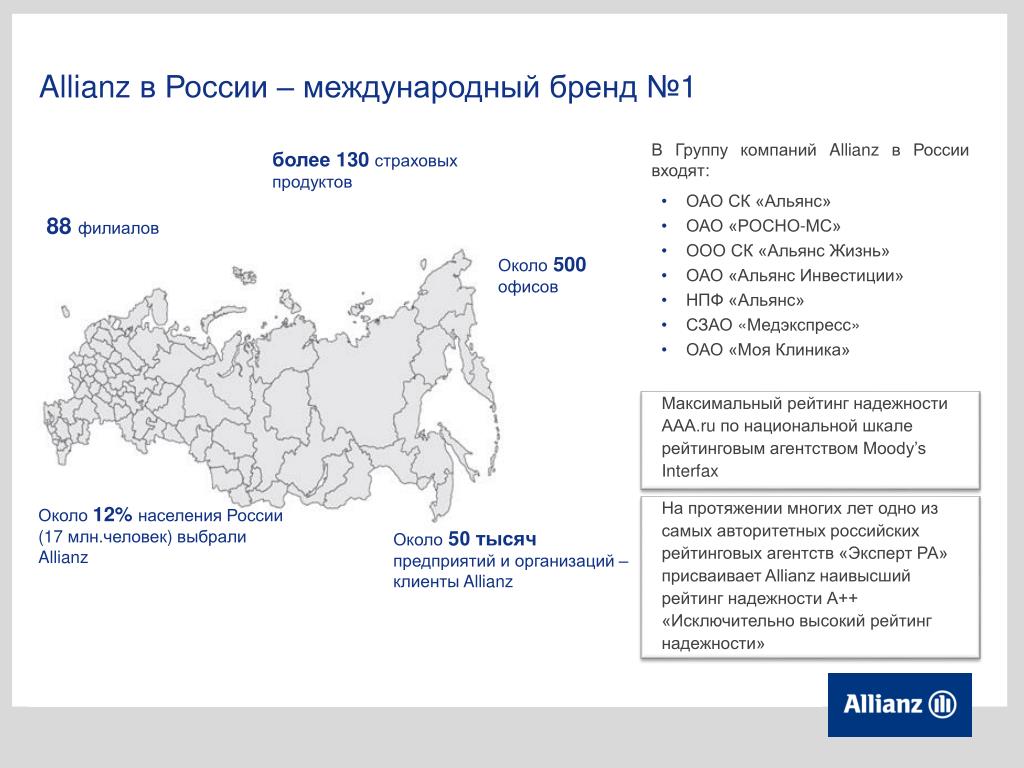Click the box about «Эксперт РА» A++ rating
Viewport: 1024px width, 768px height.
tap(810, 577)
